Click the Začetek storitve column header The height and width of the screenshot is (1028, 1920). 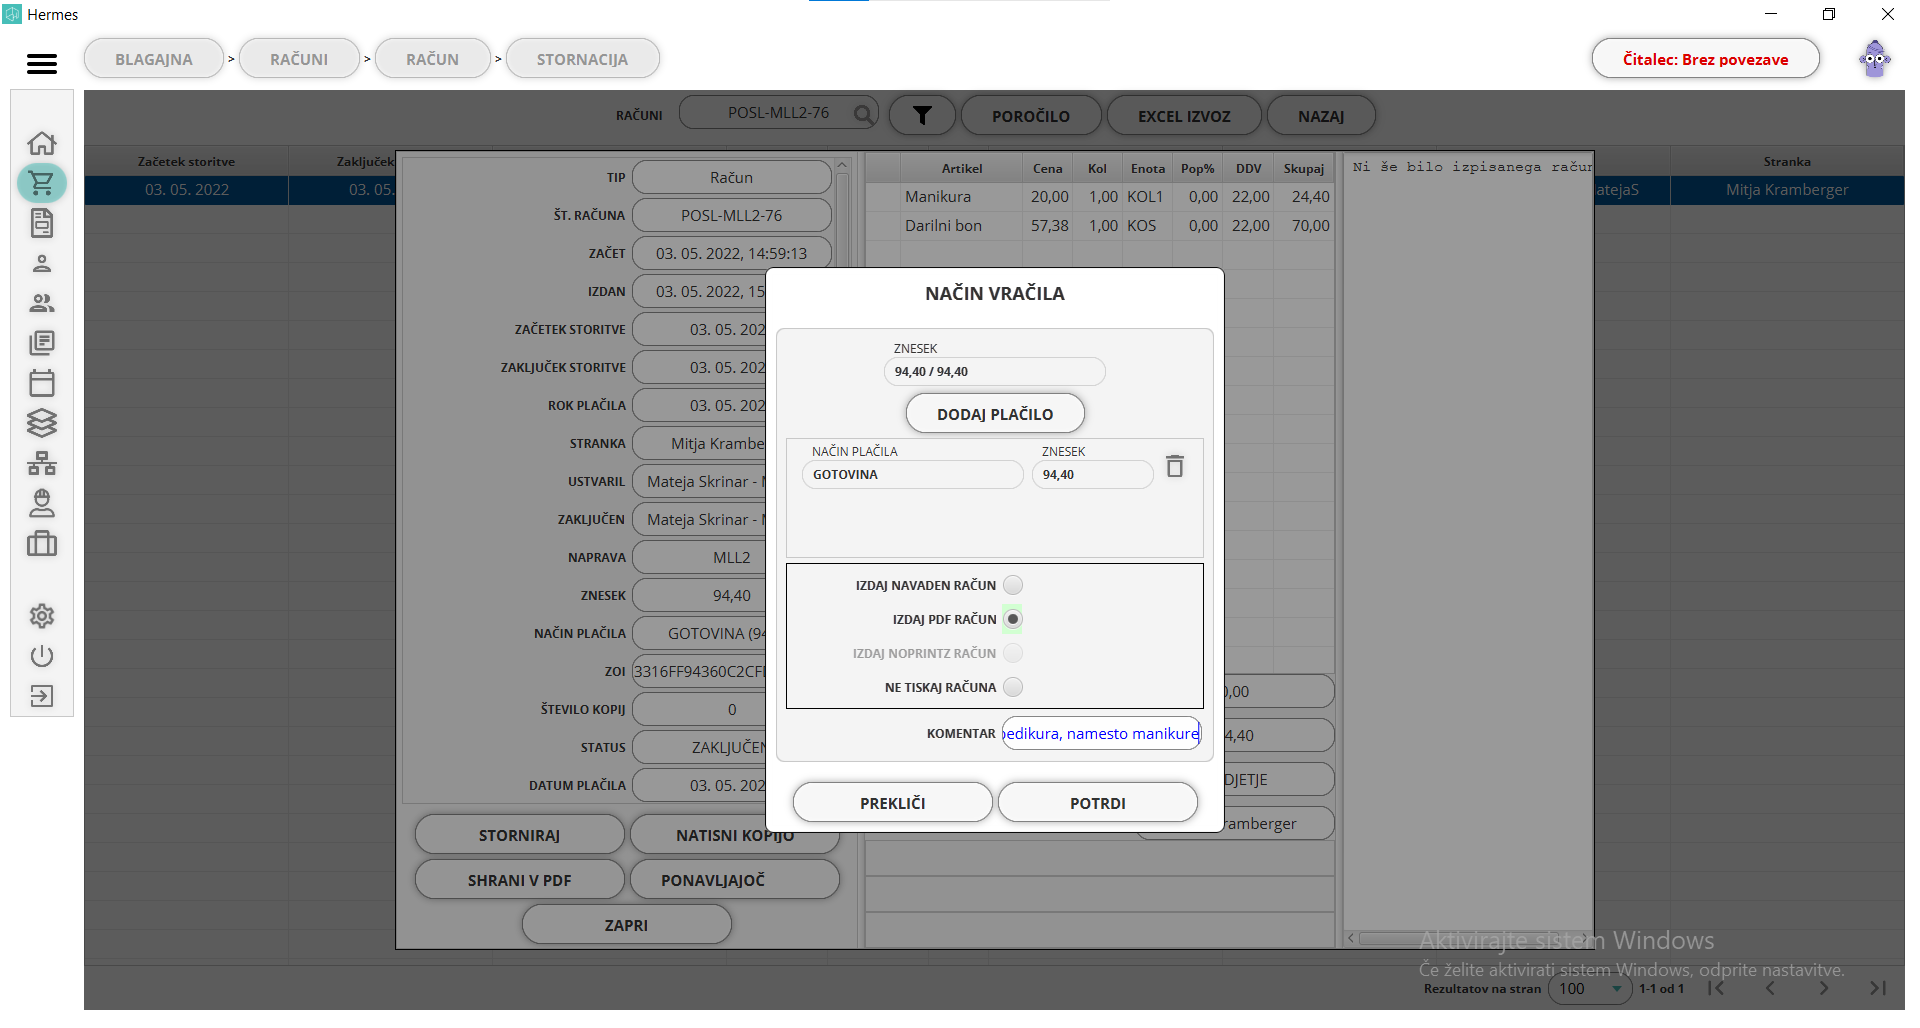(x=186, y=161)
